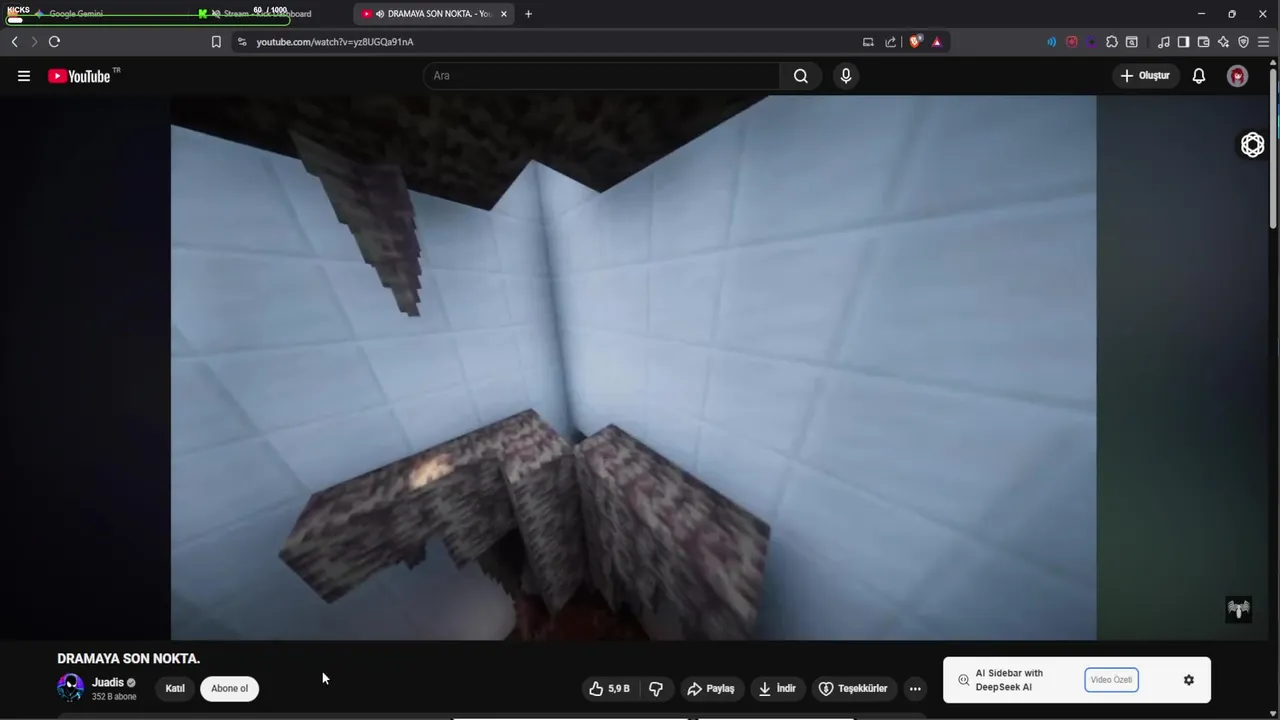Open floating AI assistant icon beside video
The height and width of the screenshot is (720, 1280).
click(1252, 145)
